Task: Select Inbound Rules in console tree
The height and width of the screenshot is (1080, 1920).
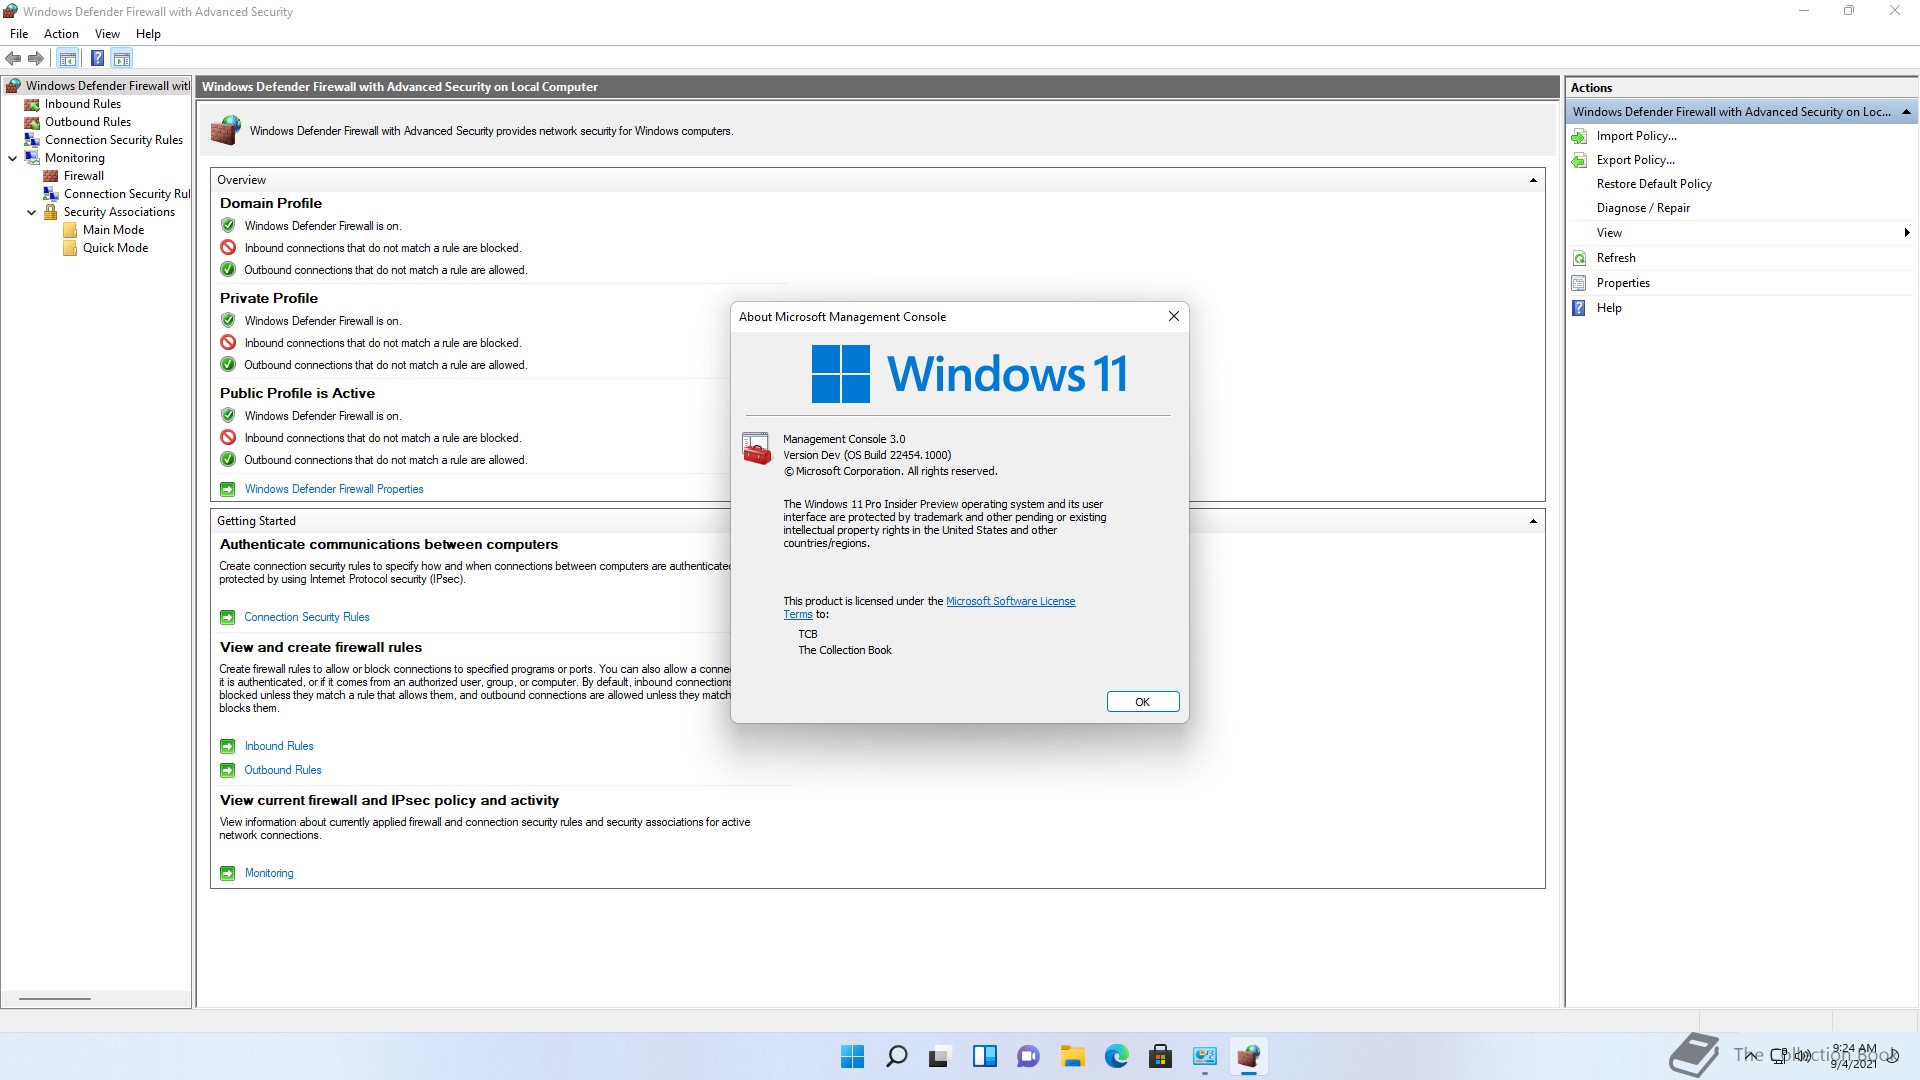Action: pyautogui.click(x=83, y=104)
